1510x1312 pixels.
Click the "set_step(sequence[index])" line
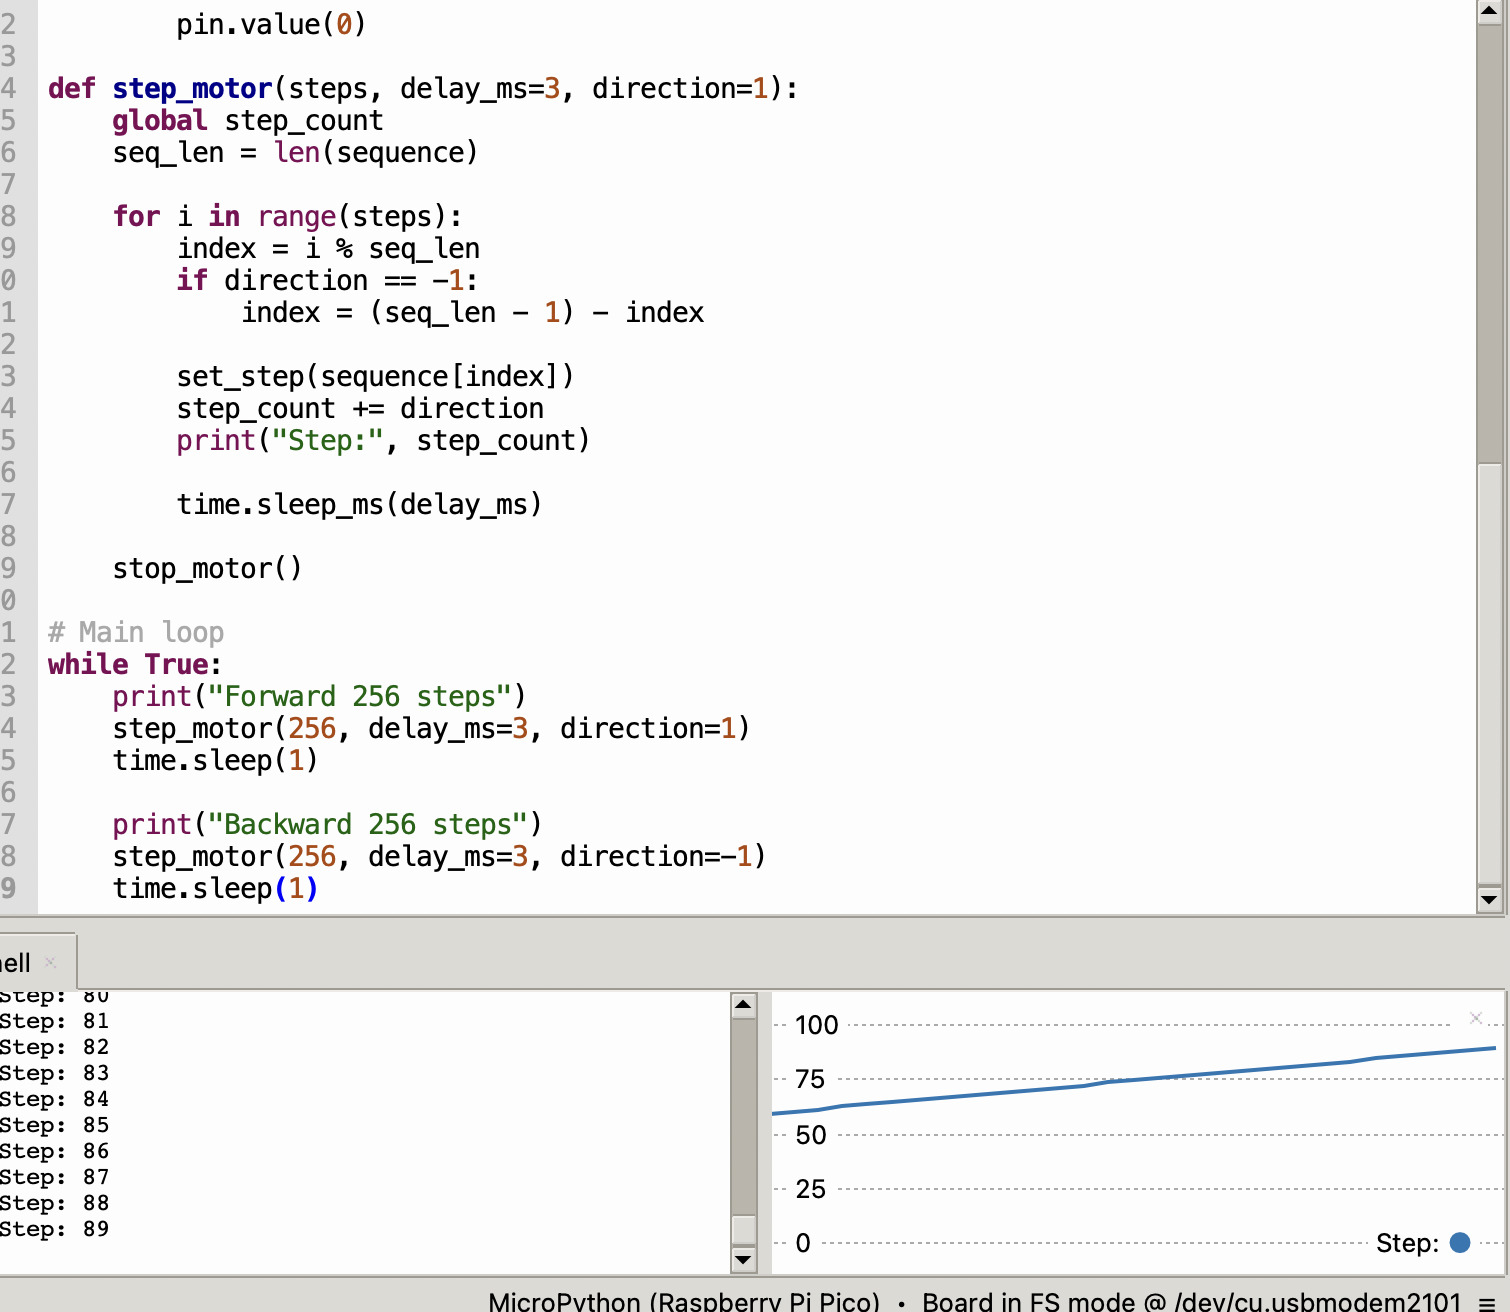pyautogui.click(x=375, y=376)
